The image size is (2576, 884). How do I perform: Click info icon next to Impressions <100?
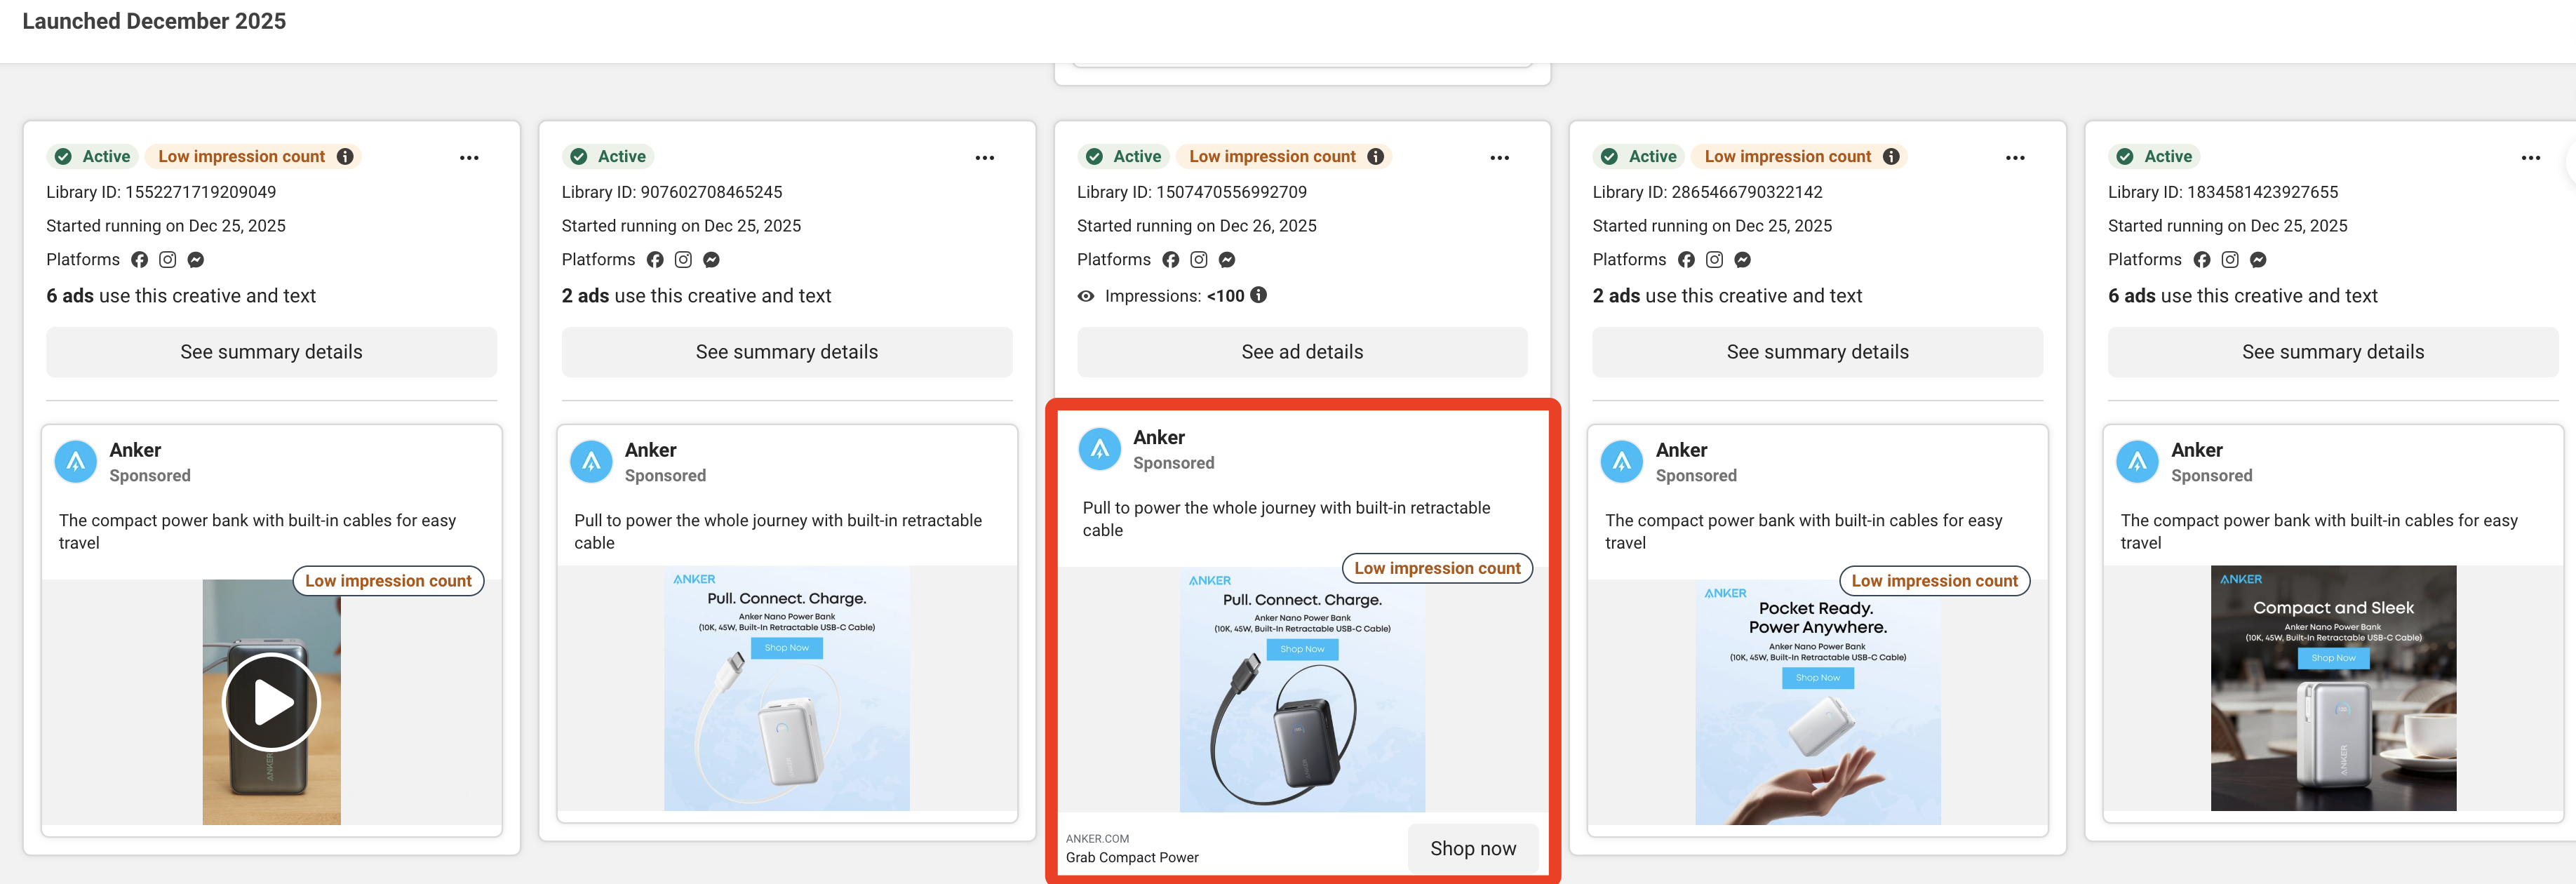tap(1259, 295)
